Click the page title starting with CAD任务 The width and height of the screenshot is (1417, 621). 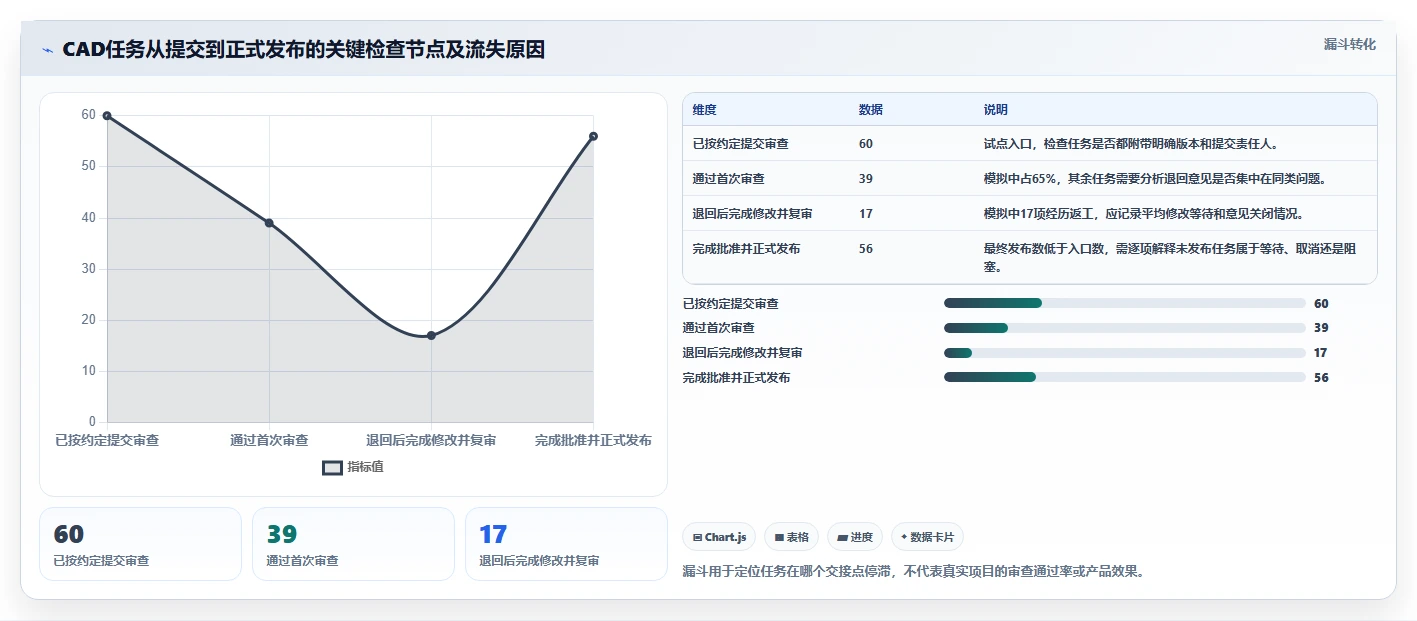304,50
